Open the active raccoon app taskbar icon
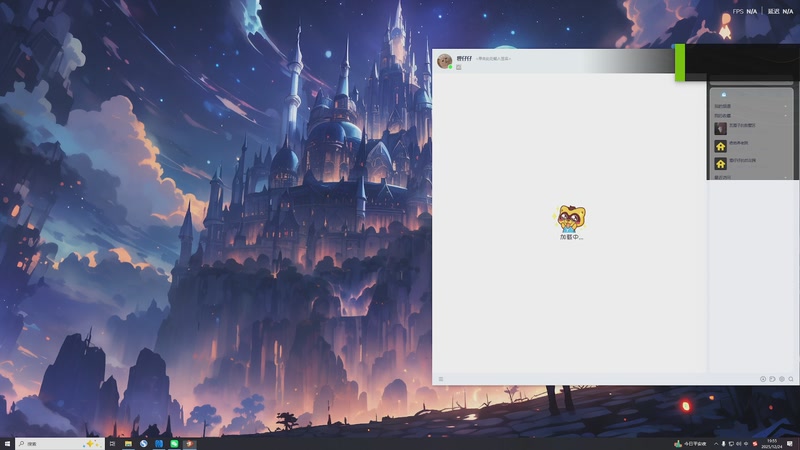 (189, 444)
